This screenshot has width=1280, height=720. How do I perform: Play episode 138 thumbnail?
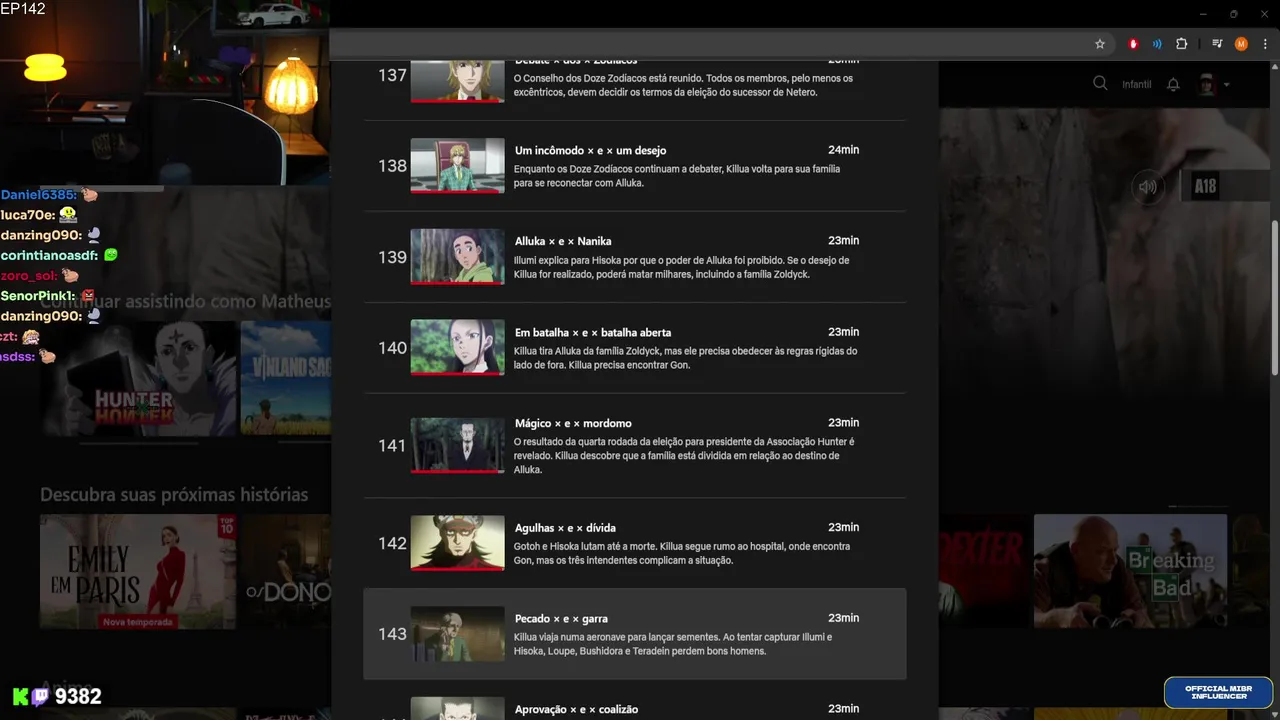457,166
